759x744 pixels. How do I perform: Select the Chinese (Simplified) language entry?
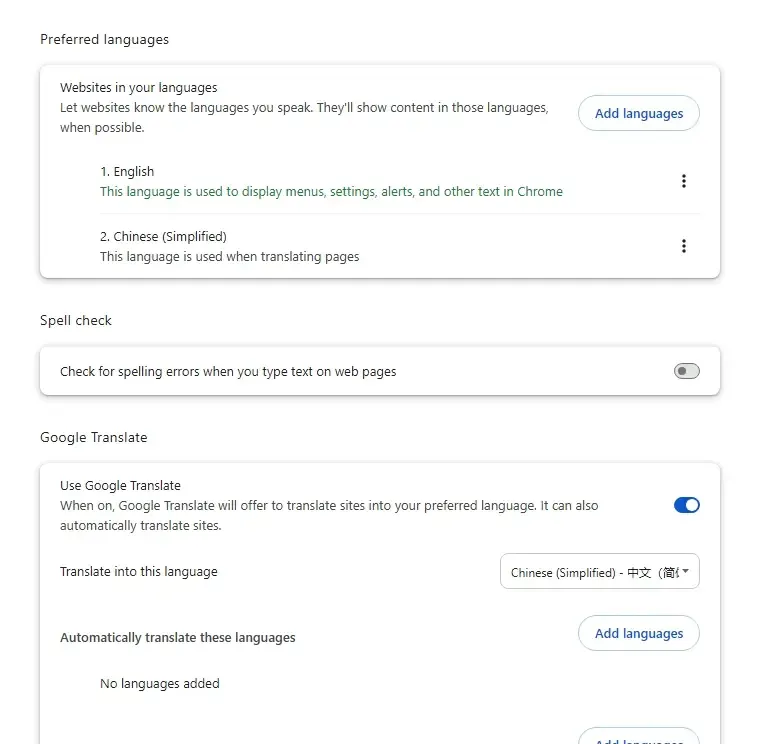[x=163, y=237]
